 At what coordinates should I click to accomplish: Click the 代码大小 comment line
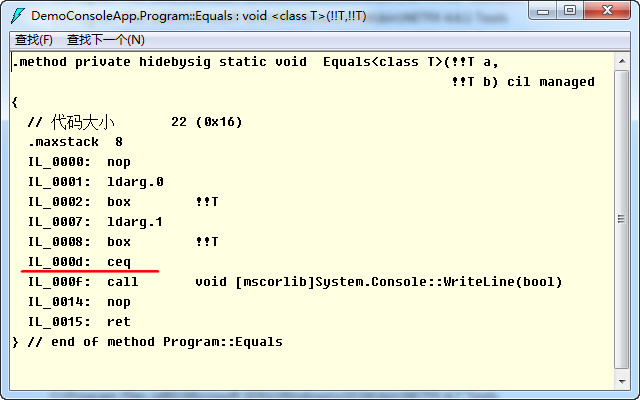135,122
